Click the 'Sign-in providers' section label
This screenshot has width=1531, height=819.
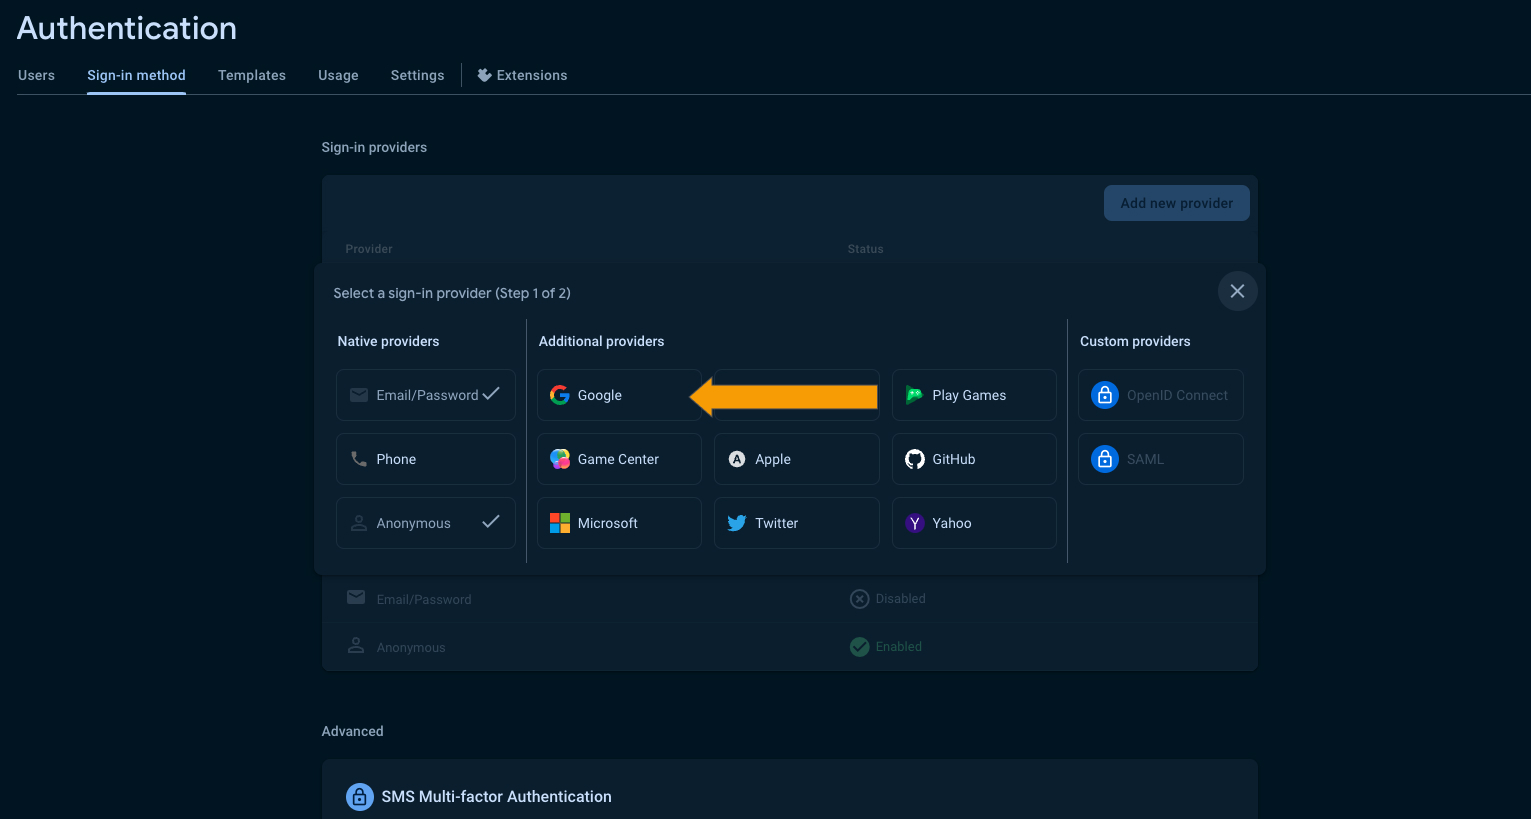374,147
